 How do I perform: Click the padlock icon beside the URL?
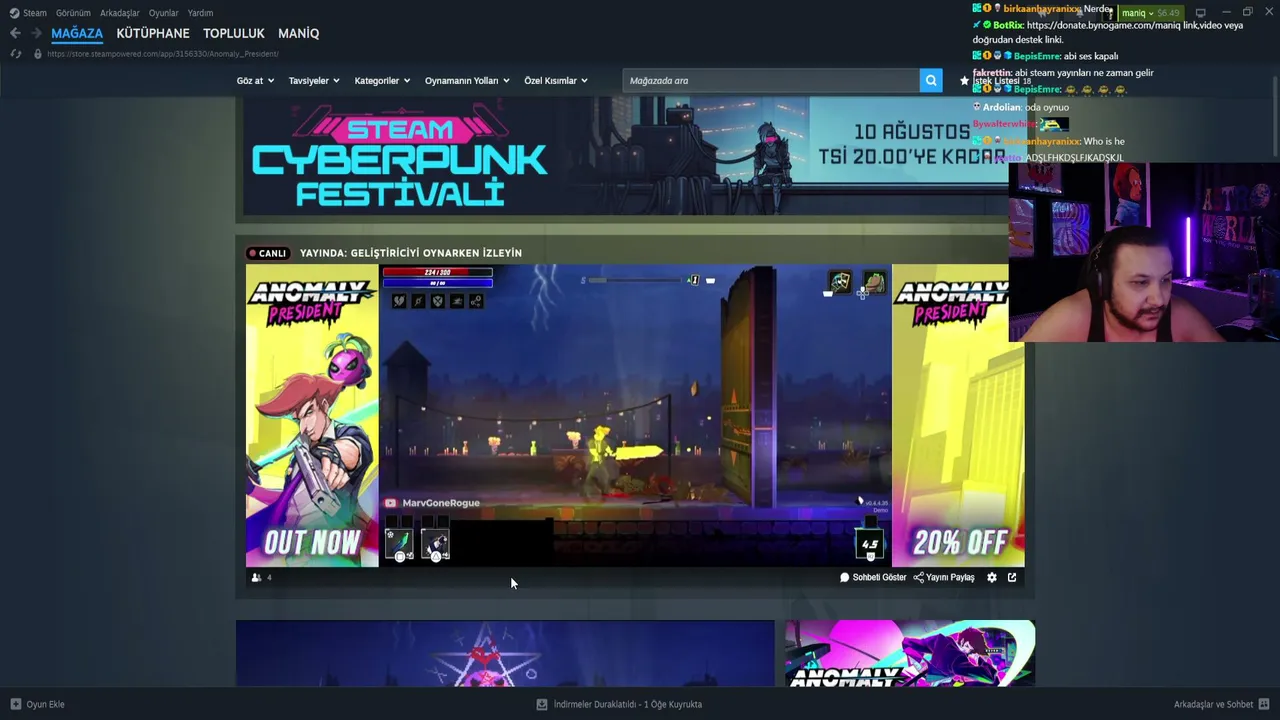pos(38,53)
